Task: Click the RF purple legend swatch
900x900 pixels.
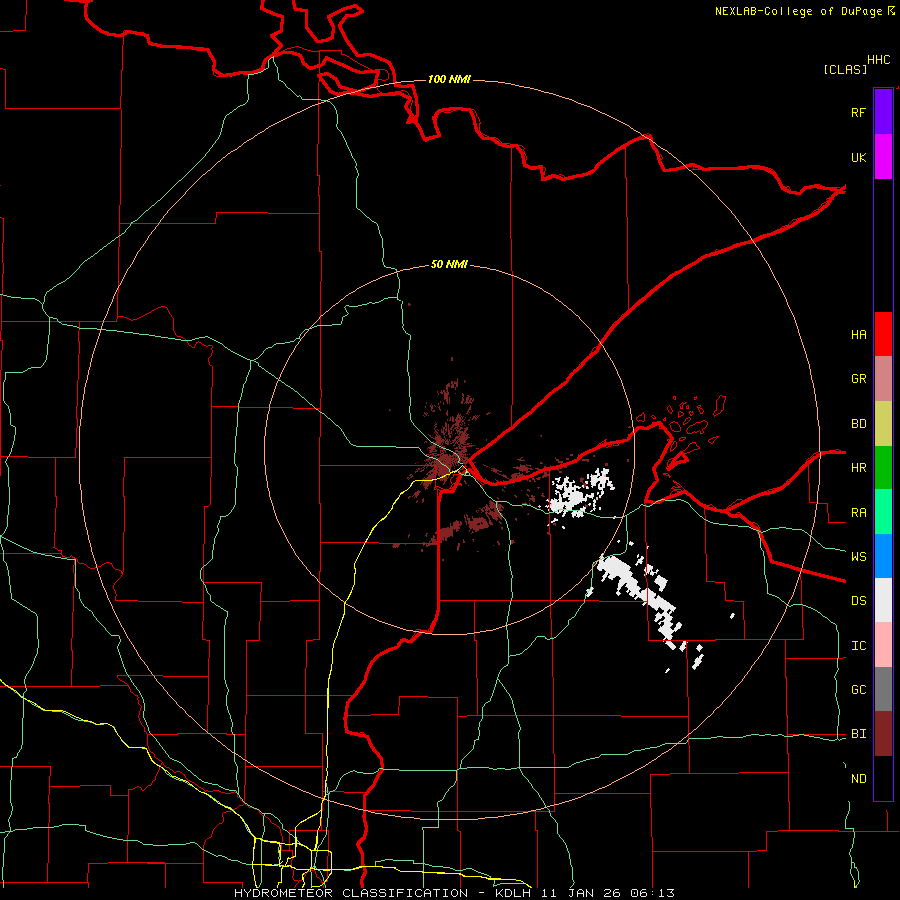Action: pyautogui.click(x=883, y=112)
